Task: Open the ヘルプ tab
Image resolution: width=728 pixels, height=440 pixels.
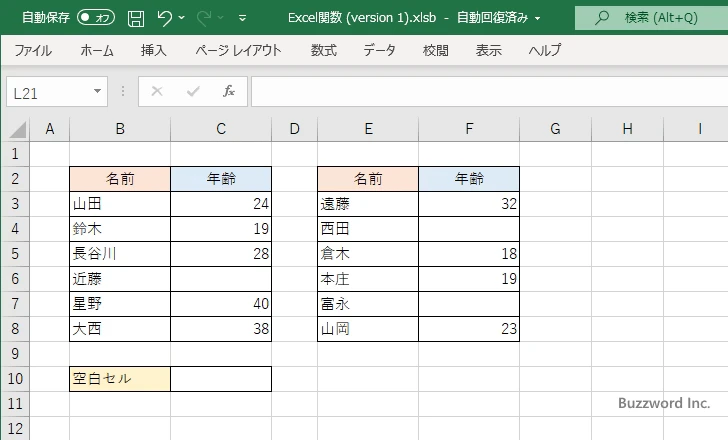Action: pyautogui.click(x=545, y=50)
